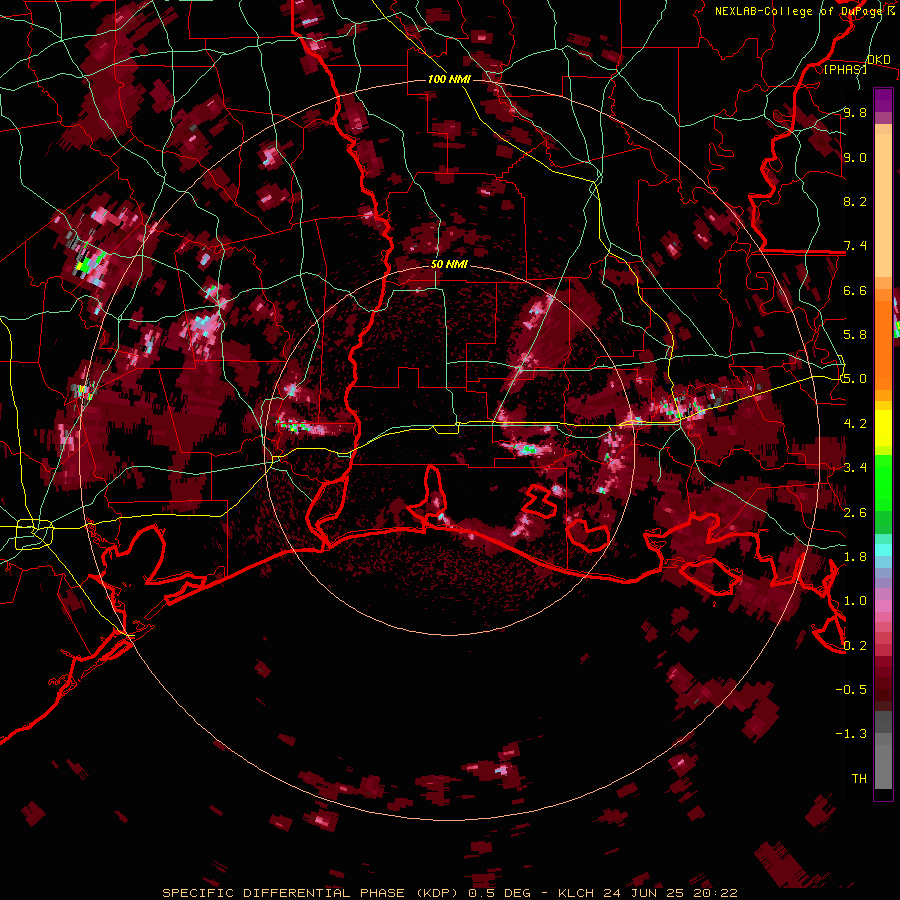This screenshot has width=900, height=900.
Task: Click the [PHAS] label above the color bar
Action: pos(845,69)
